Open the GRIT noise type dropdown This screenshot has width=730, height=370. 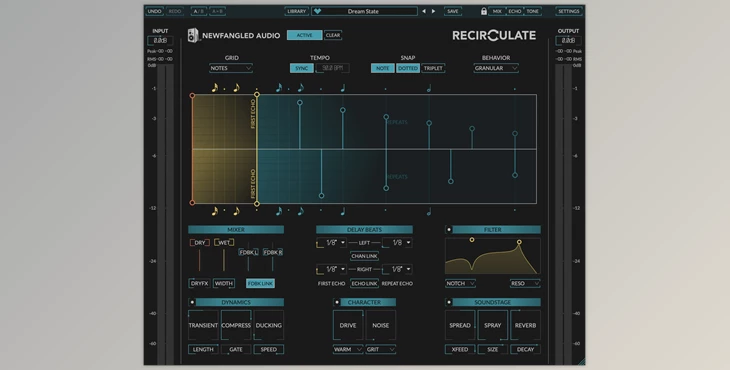click(x=380, y=349)
